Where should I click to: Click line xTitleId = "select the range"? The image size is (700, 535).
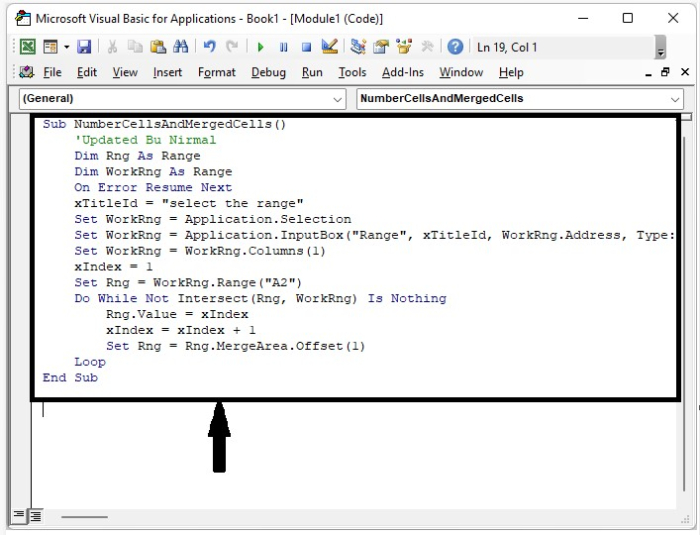coord(189,203)
